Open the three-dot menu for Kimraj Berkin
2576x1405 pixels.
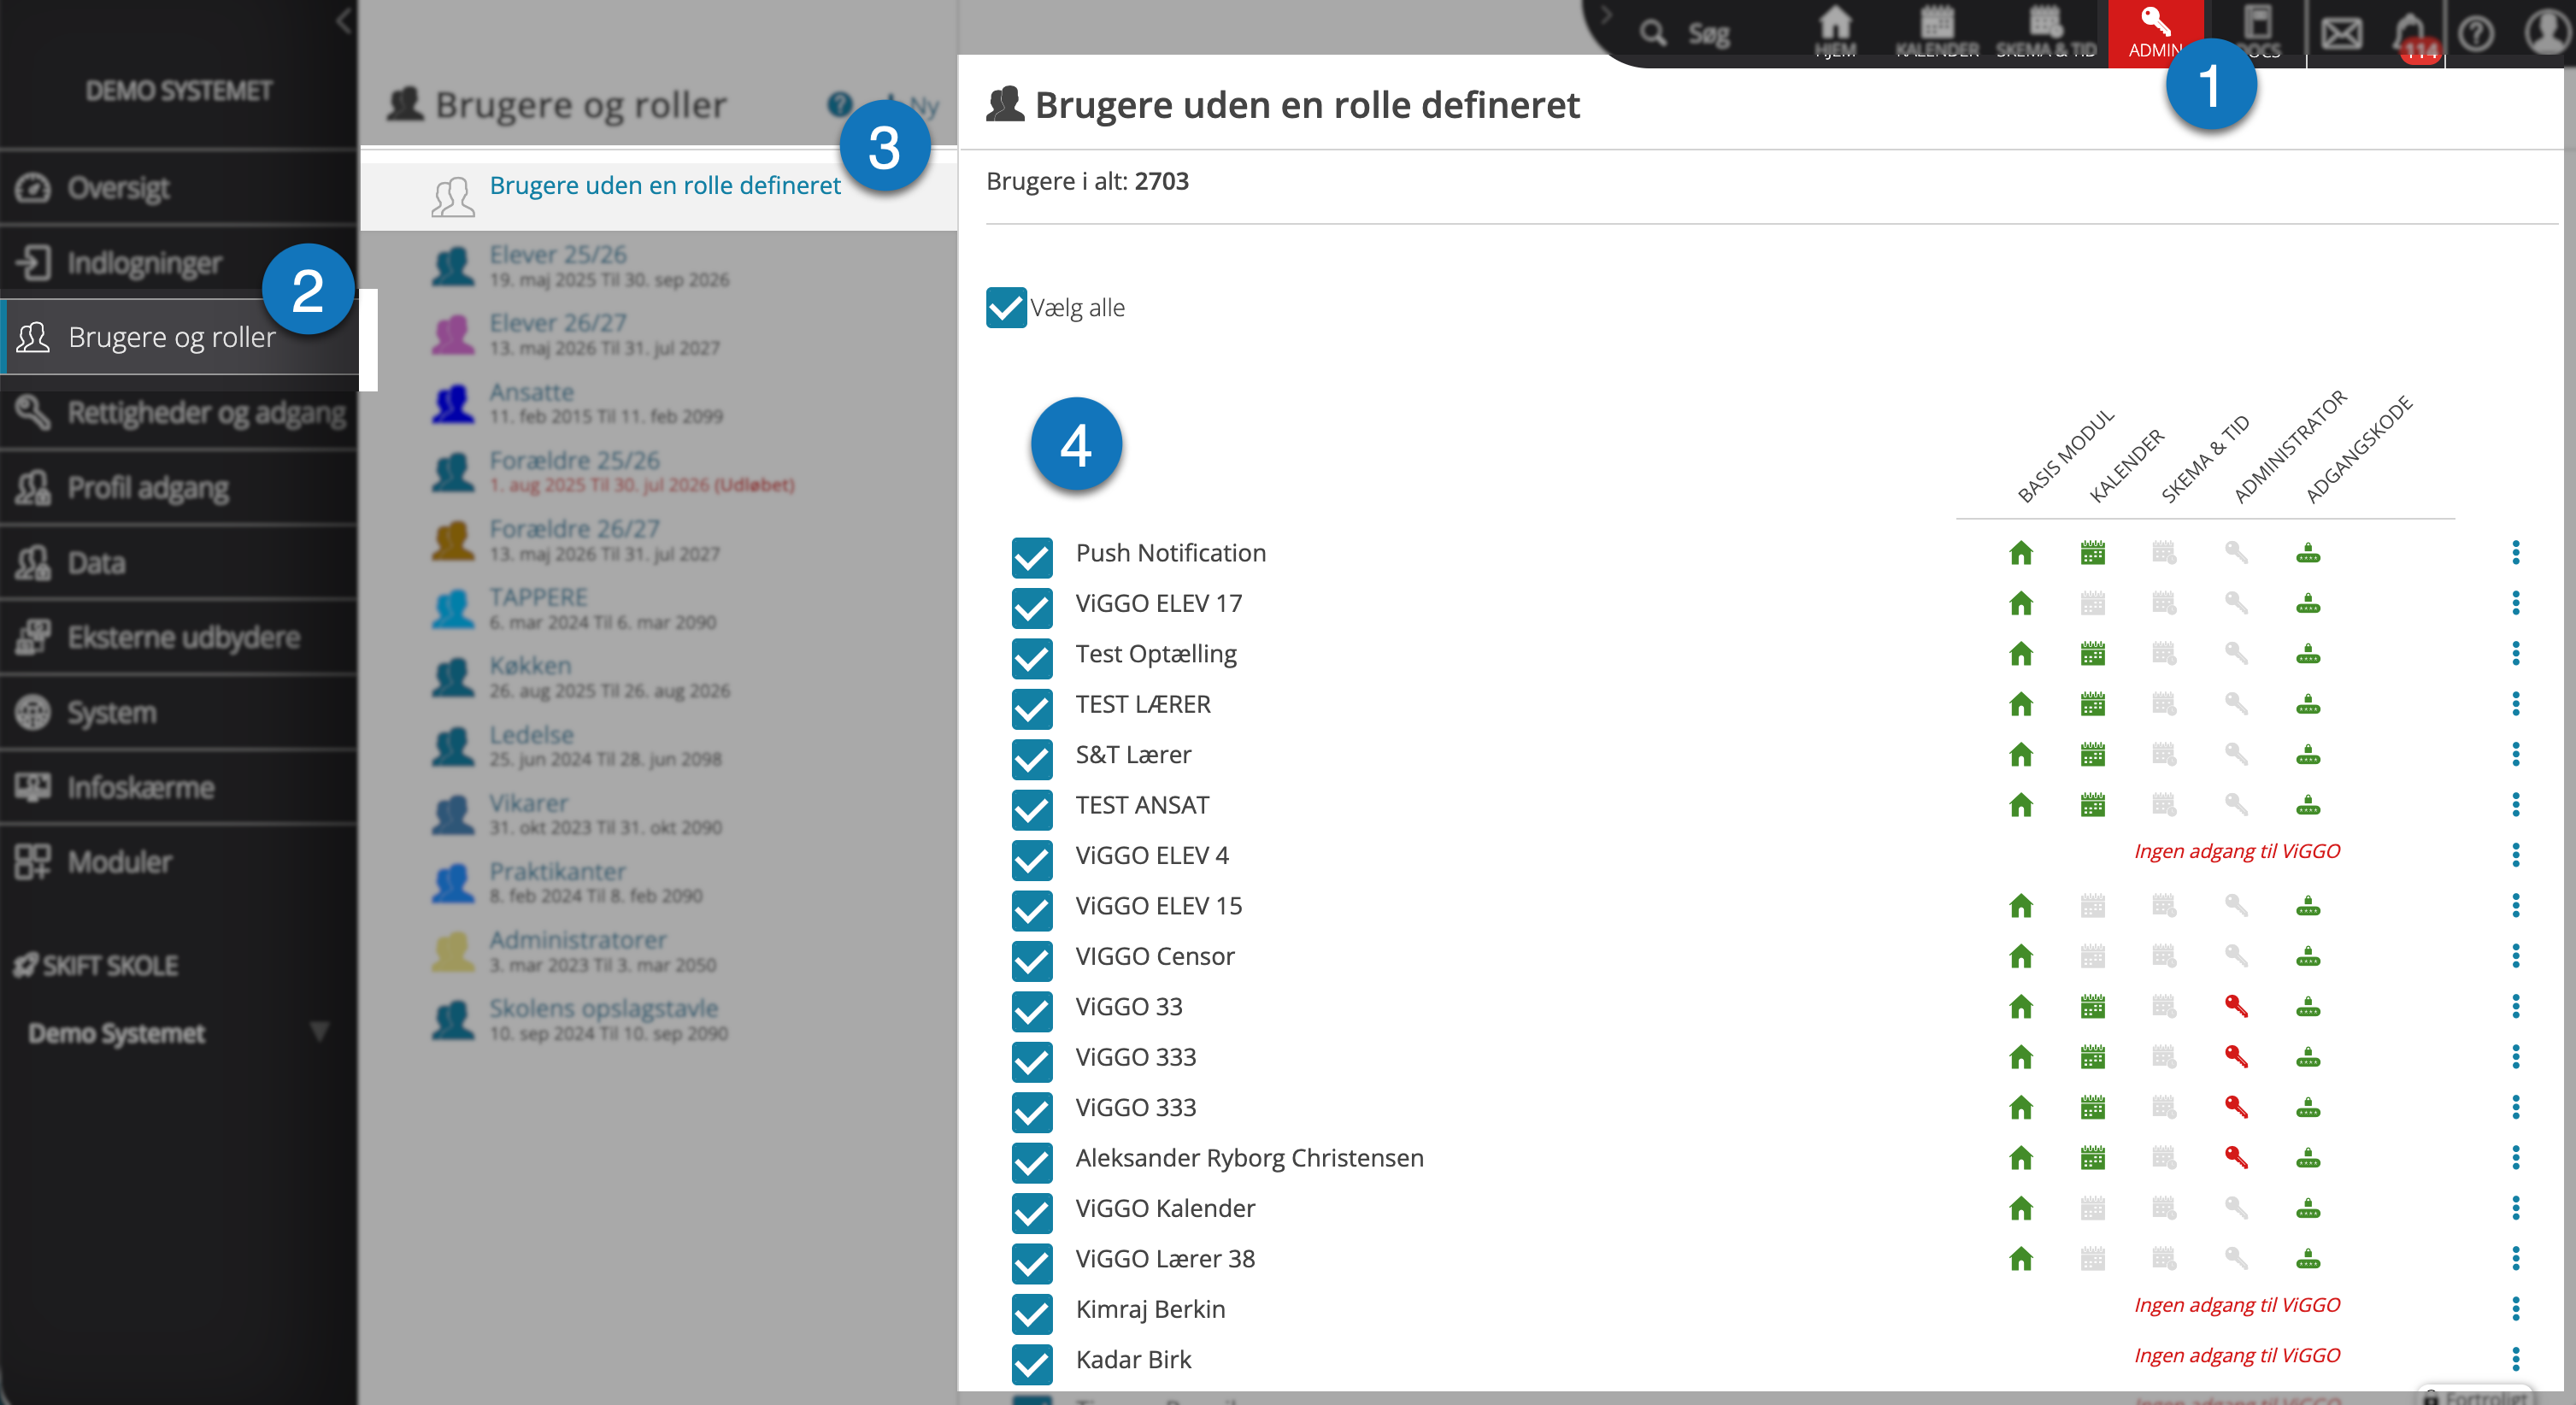point(2516,1309)
